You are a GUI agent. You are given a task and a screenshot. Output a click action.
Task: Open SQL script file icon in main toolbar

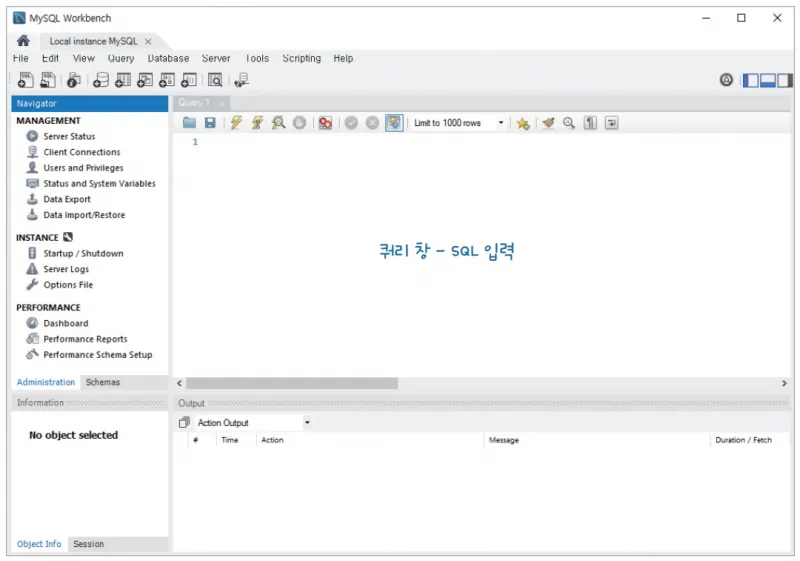(x=47, y=80)
